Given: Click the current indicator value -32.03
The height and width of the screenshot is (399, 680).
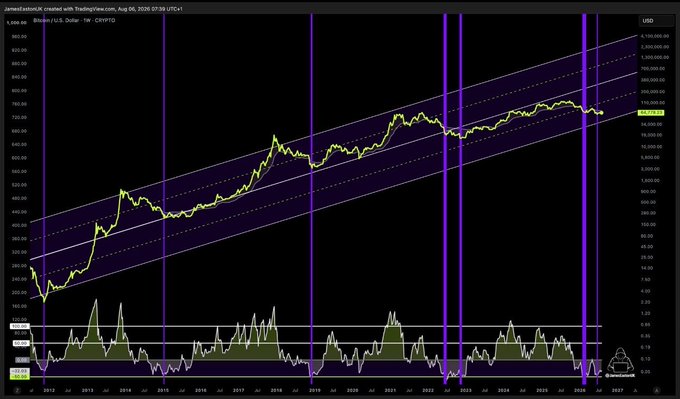Looking at the screenshot, I should point(19,371).
